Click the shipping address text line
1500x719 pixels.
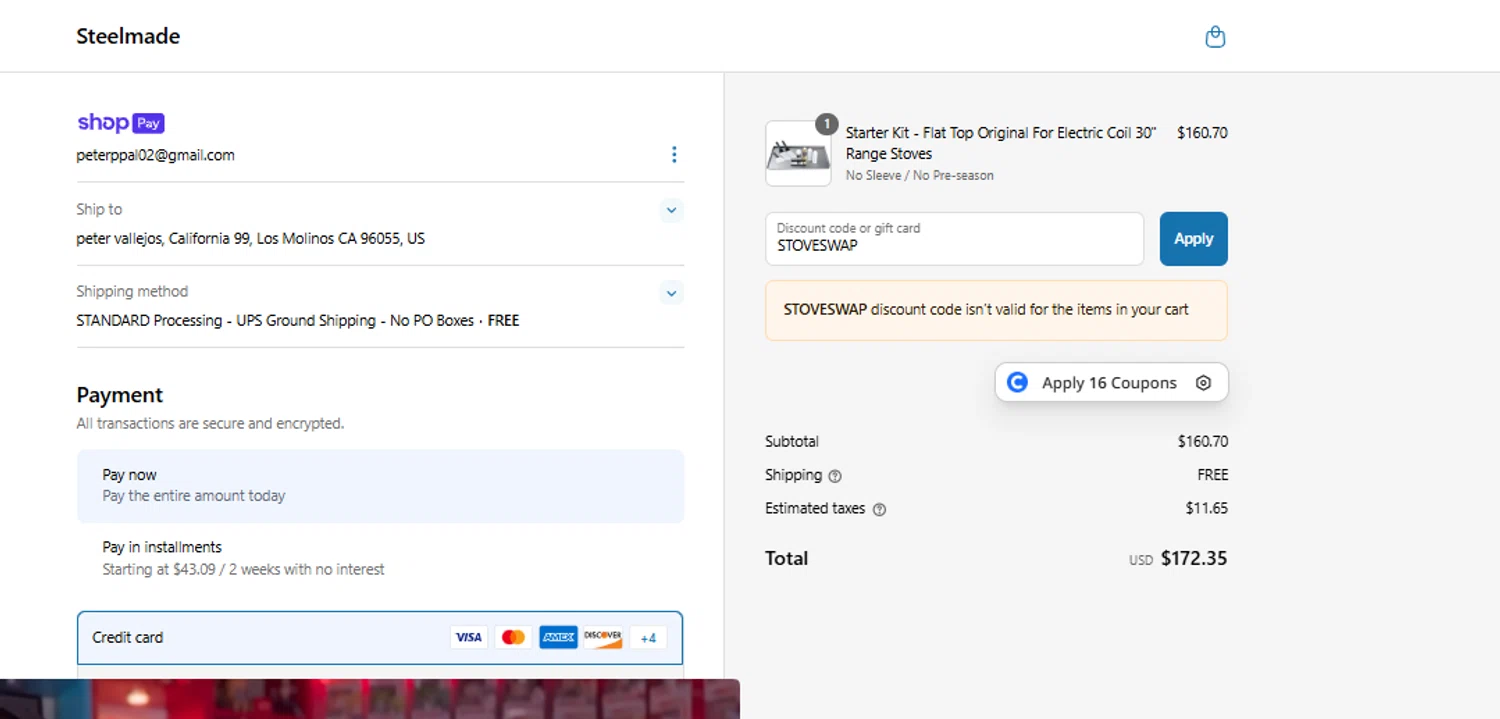(250, 239)
